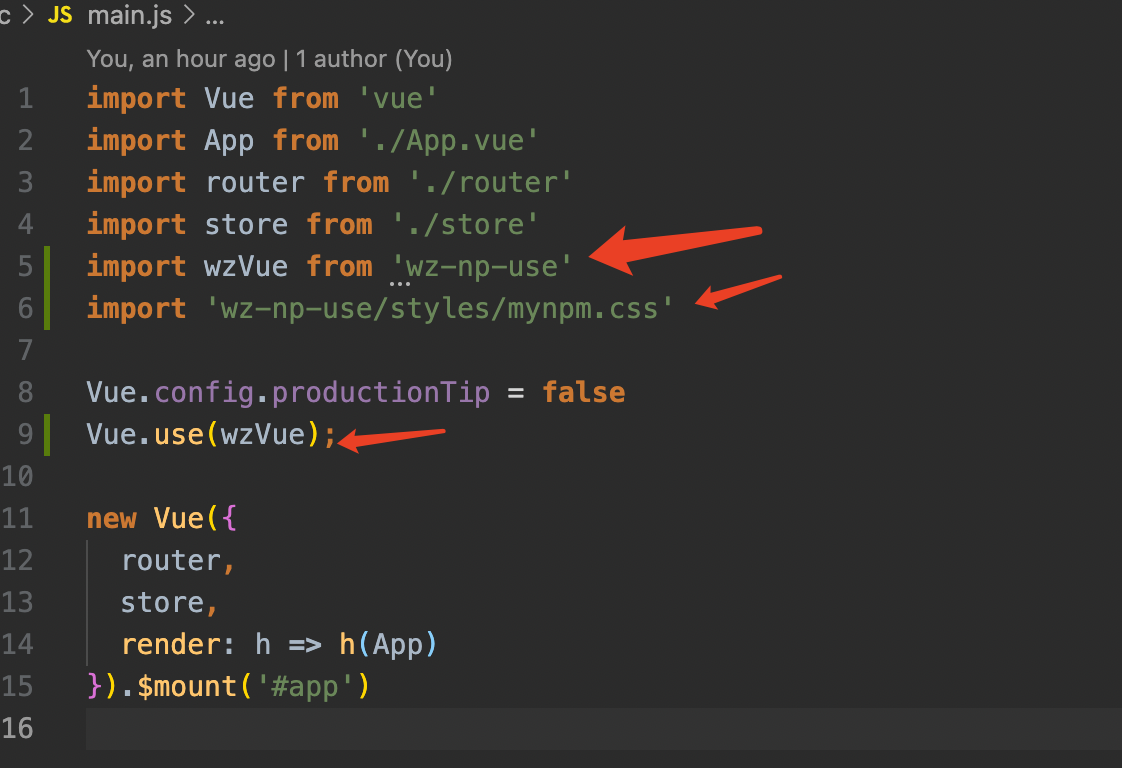Click the git change bar beside line 5
This screenshot has width=1122, height=768.
(x=47, y=266)
